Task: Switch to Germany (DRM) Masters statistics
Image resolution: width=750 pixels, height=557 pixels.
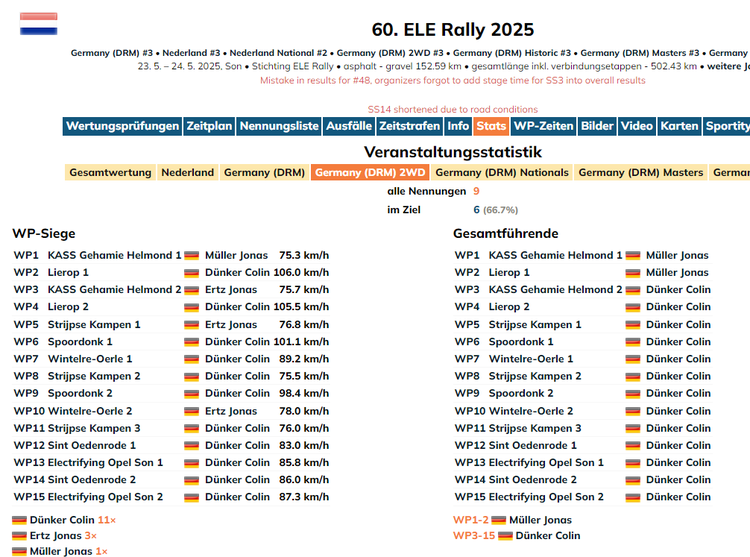Action: tap(641, 173)
